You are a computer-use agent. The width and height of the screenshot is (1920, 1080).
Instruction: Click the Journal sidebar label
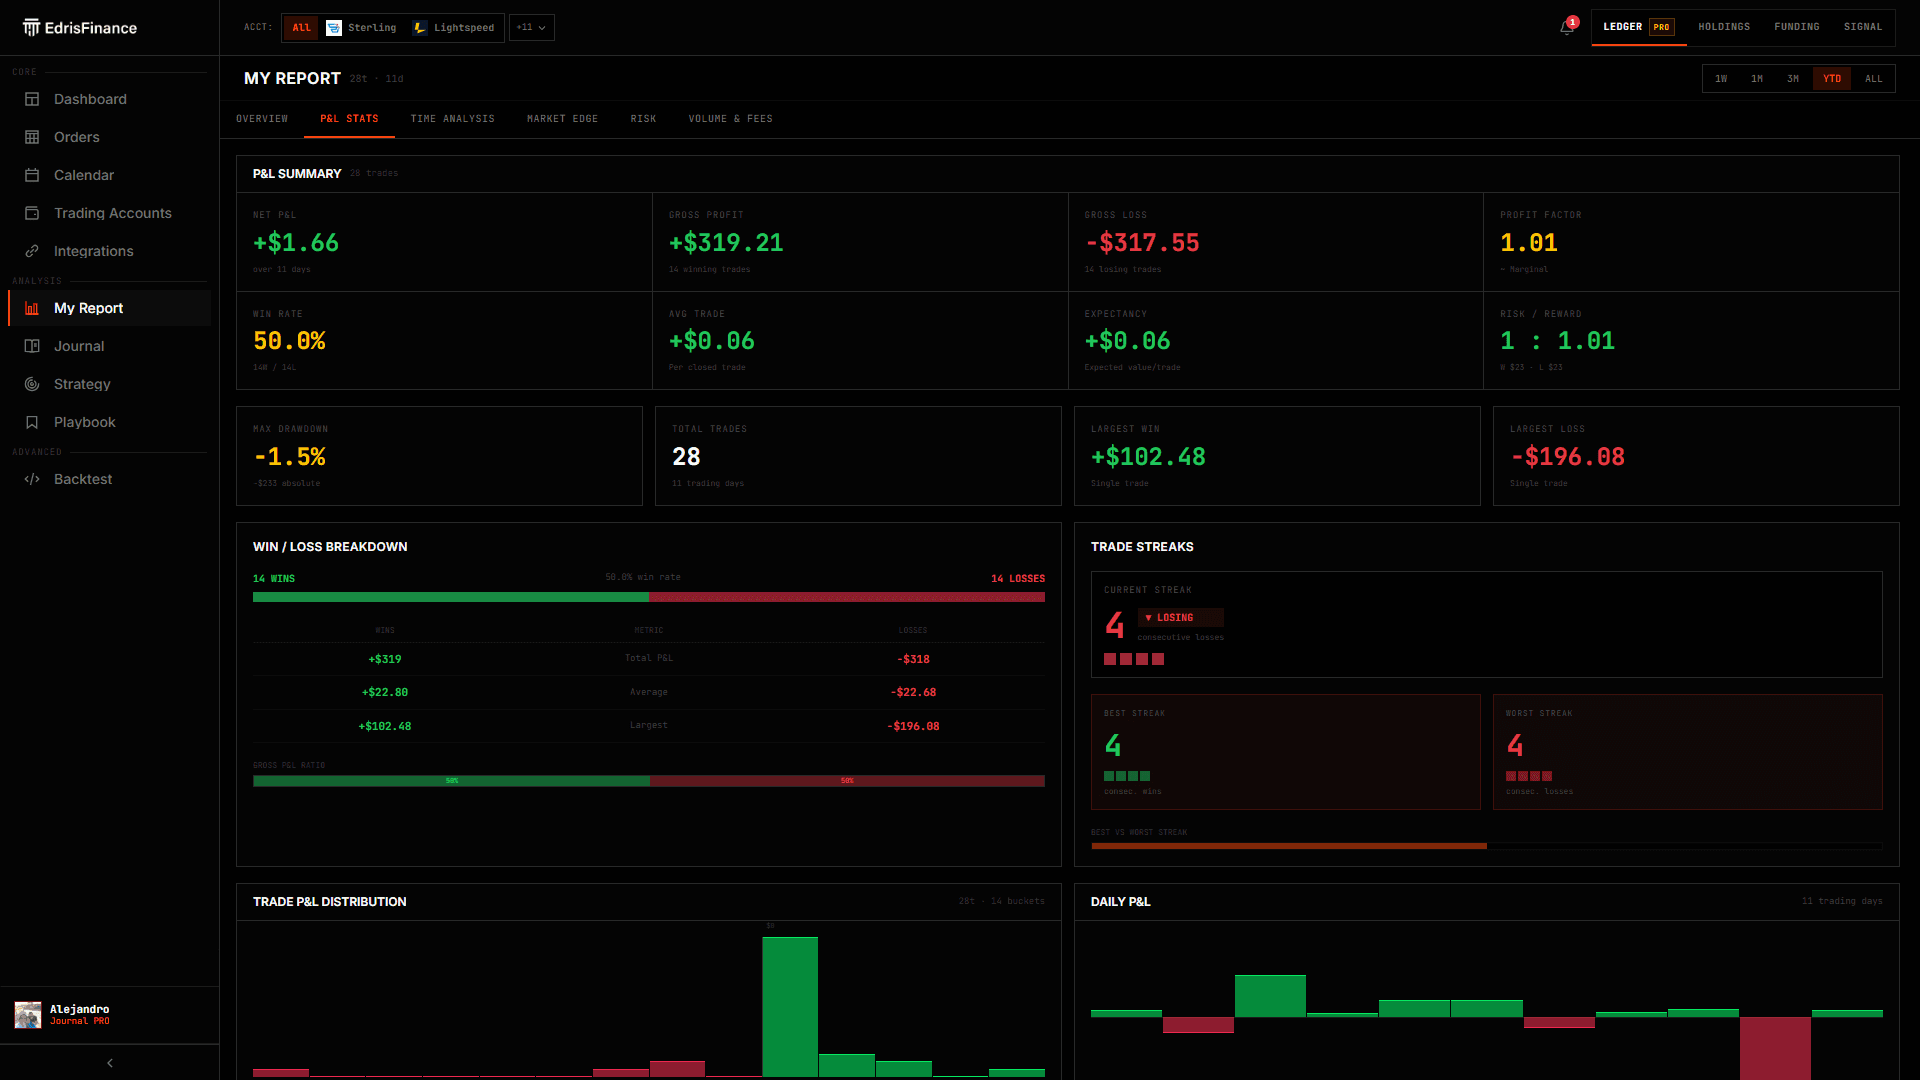point(79,346)
